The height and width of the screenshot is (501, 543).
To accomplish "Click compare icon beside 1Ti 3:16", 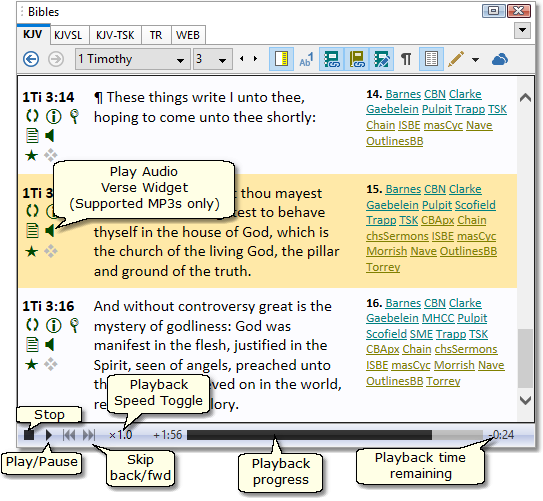I will 32,325.
